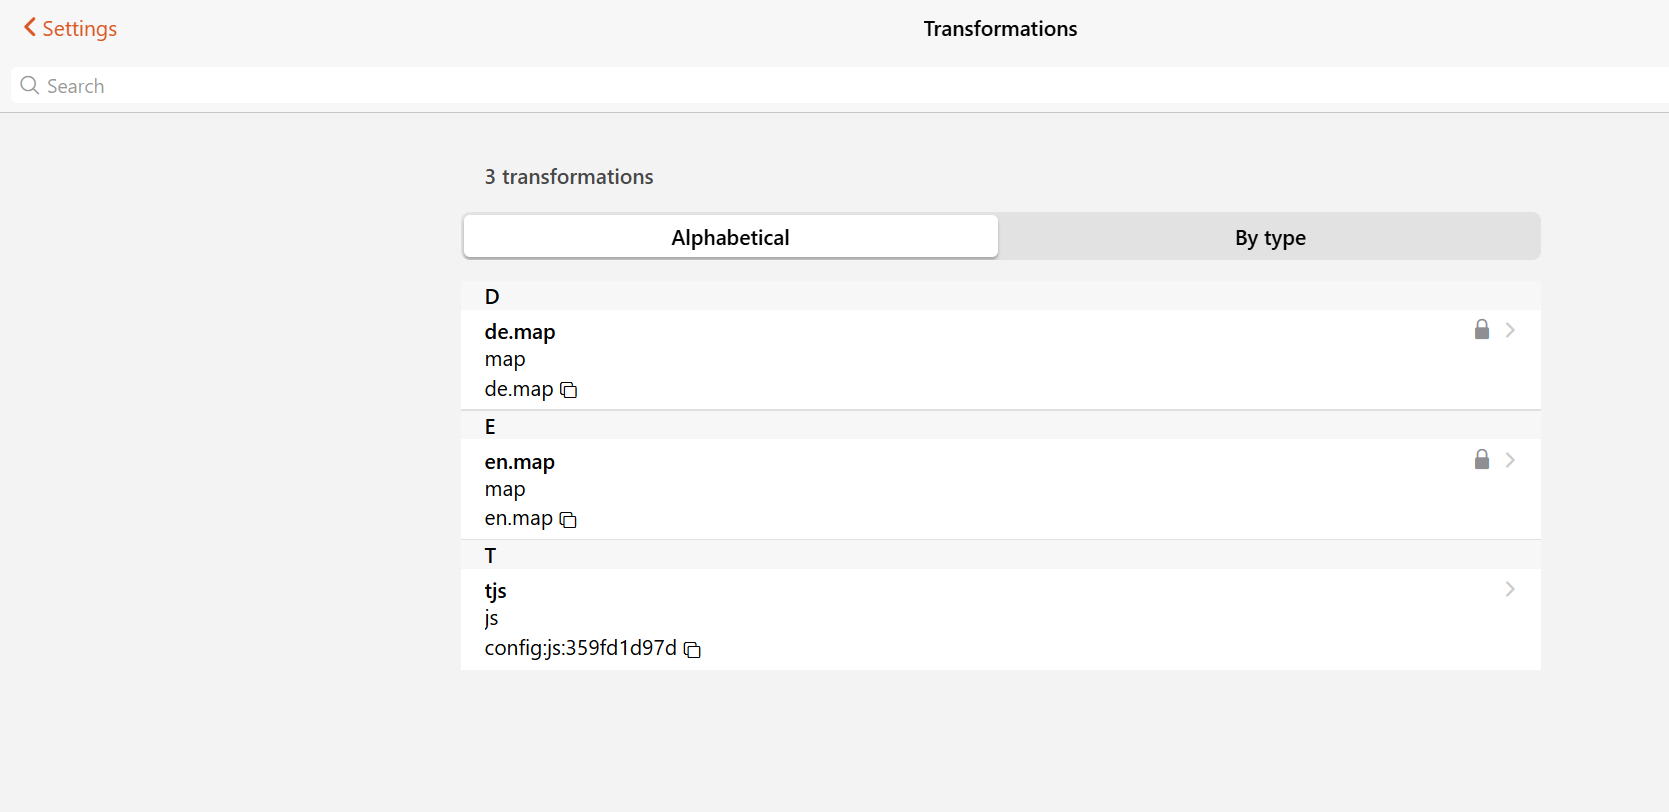Screen dimensions: 1669x812
Task: Select the tjs transformation title
Action: tap(496, 591)
